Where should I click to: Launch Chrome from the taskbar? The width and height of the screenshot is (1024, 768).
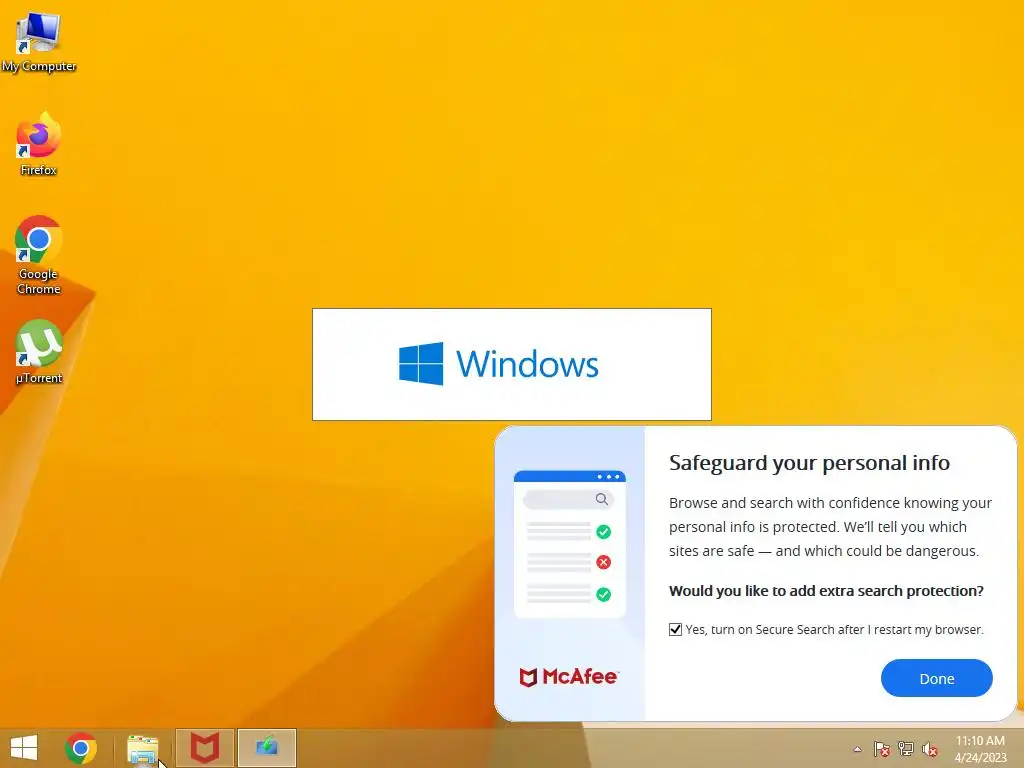point(81,748)
